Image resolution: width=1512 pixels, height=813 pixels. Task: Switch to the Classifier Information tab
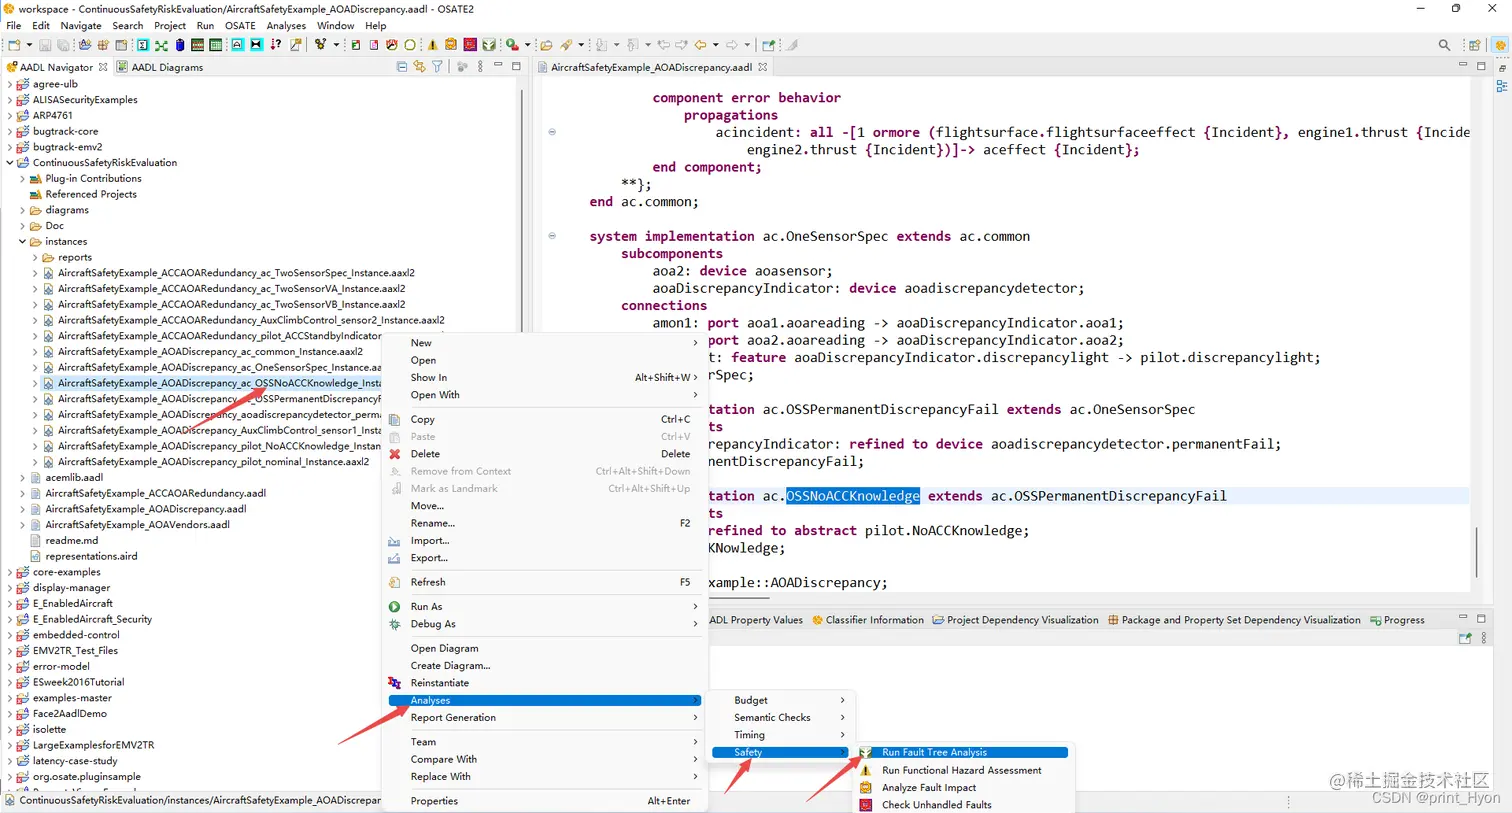tap(868, 620)
